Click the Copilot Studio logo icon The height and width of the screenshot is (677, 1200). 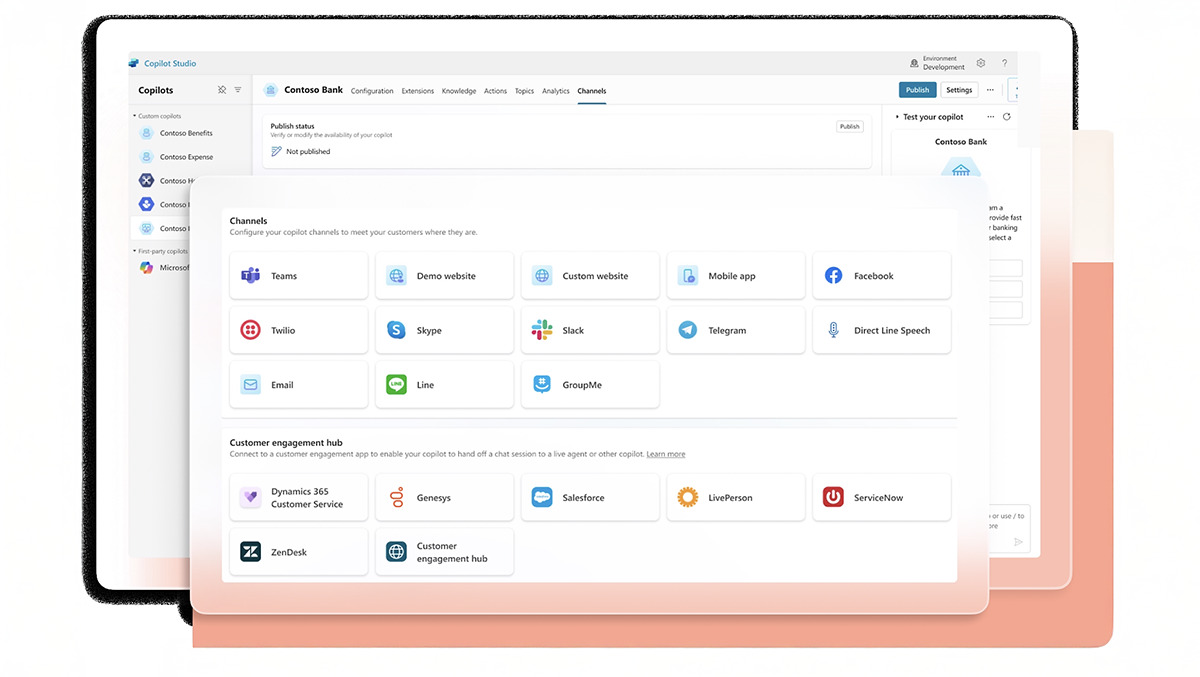(134, 63)
